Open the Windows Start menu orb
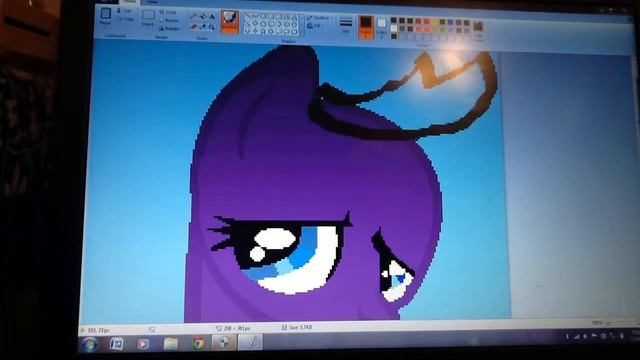This screenshot has height=360, width=640. coord(89,344)
